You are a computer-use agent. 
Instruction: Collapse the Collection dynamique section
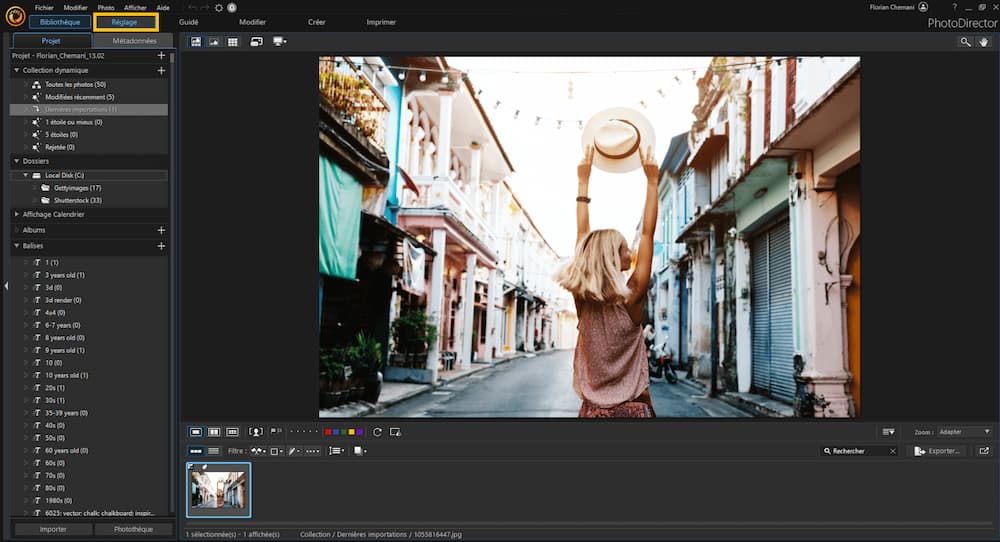pyautogui.click(x=17, y=70)
